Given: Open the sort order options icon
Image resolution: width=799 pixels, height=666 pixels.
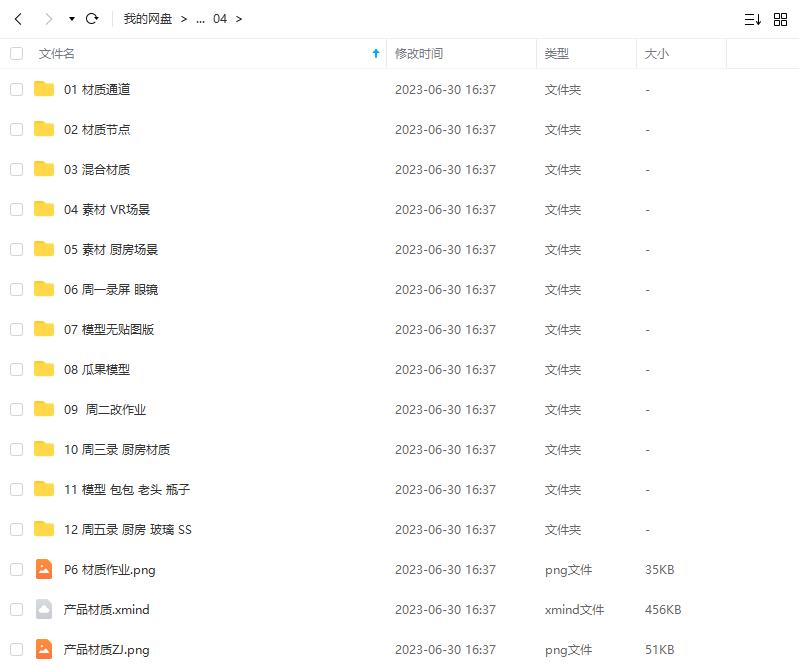Looking at the screenshot, I should tap(752, 19).
